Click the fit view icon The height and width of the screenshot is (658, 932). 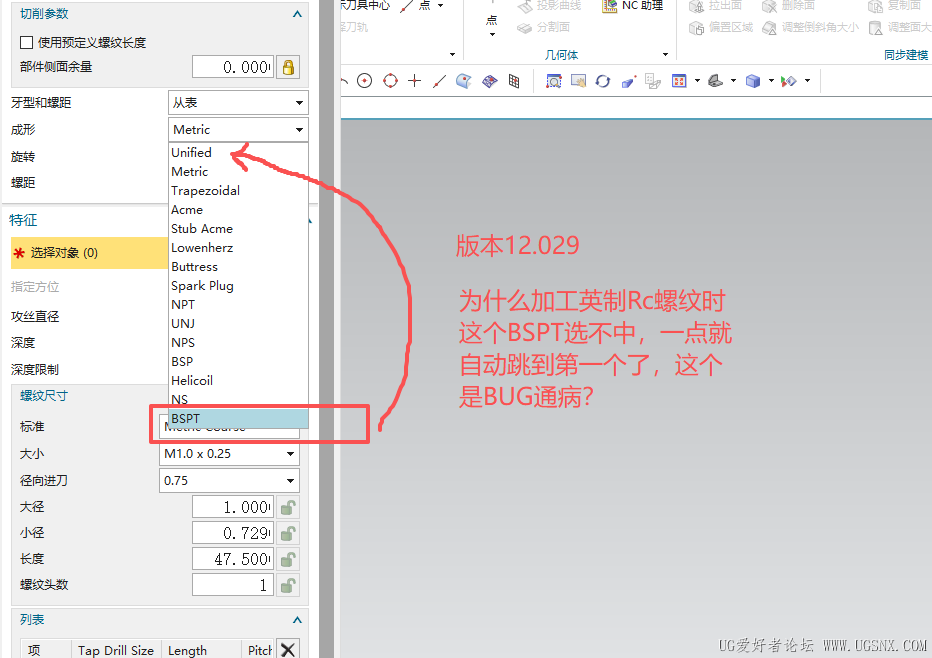(679, 81)
